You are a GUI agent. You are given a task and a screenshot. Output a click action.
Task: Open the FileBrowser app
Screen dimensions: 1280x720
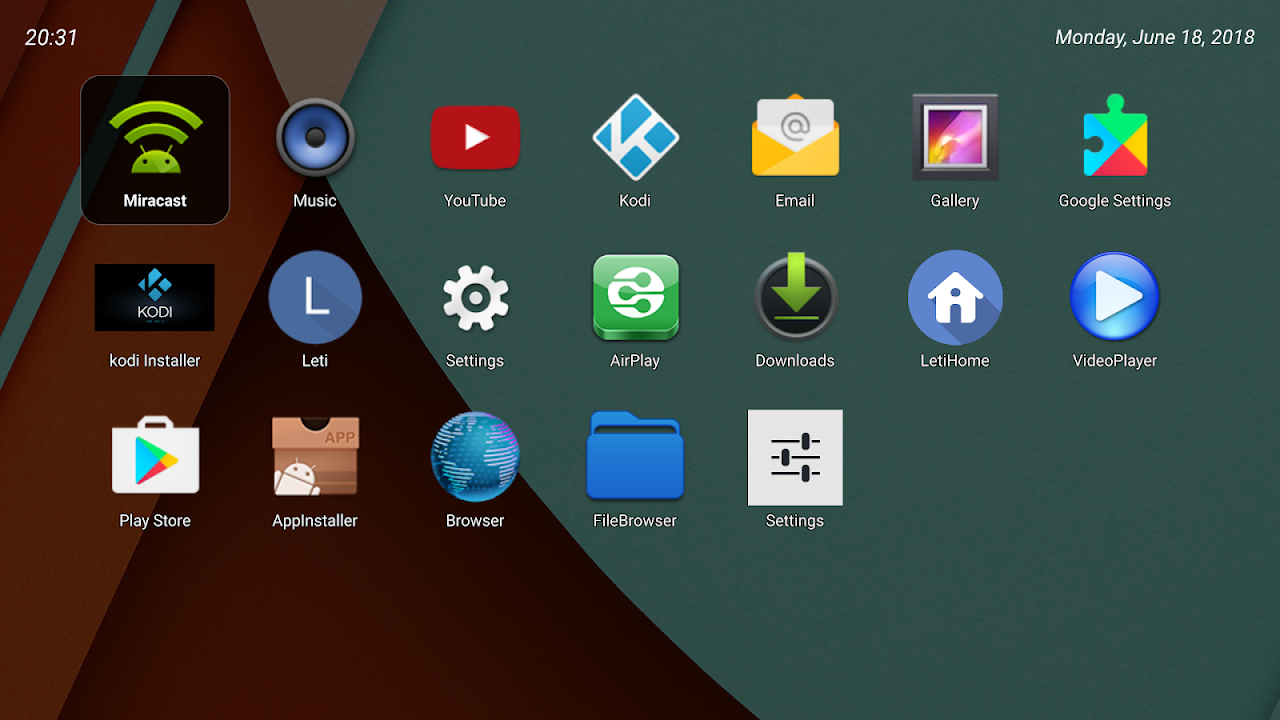coord(635,457)
